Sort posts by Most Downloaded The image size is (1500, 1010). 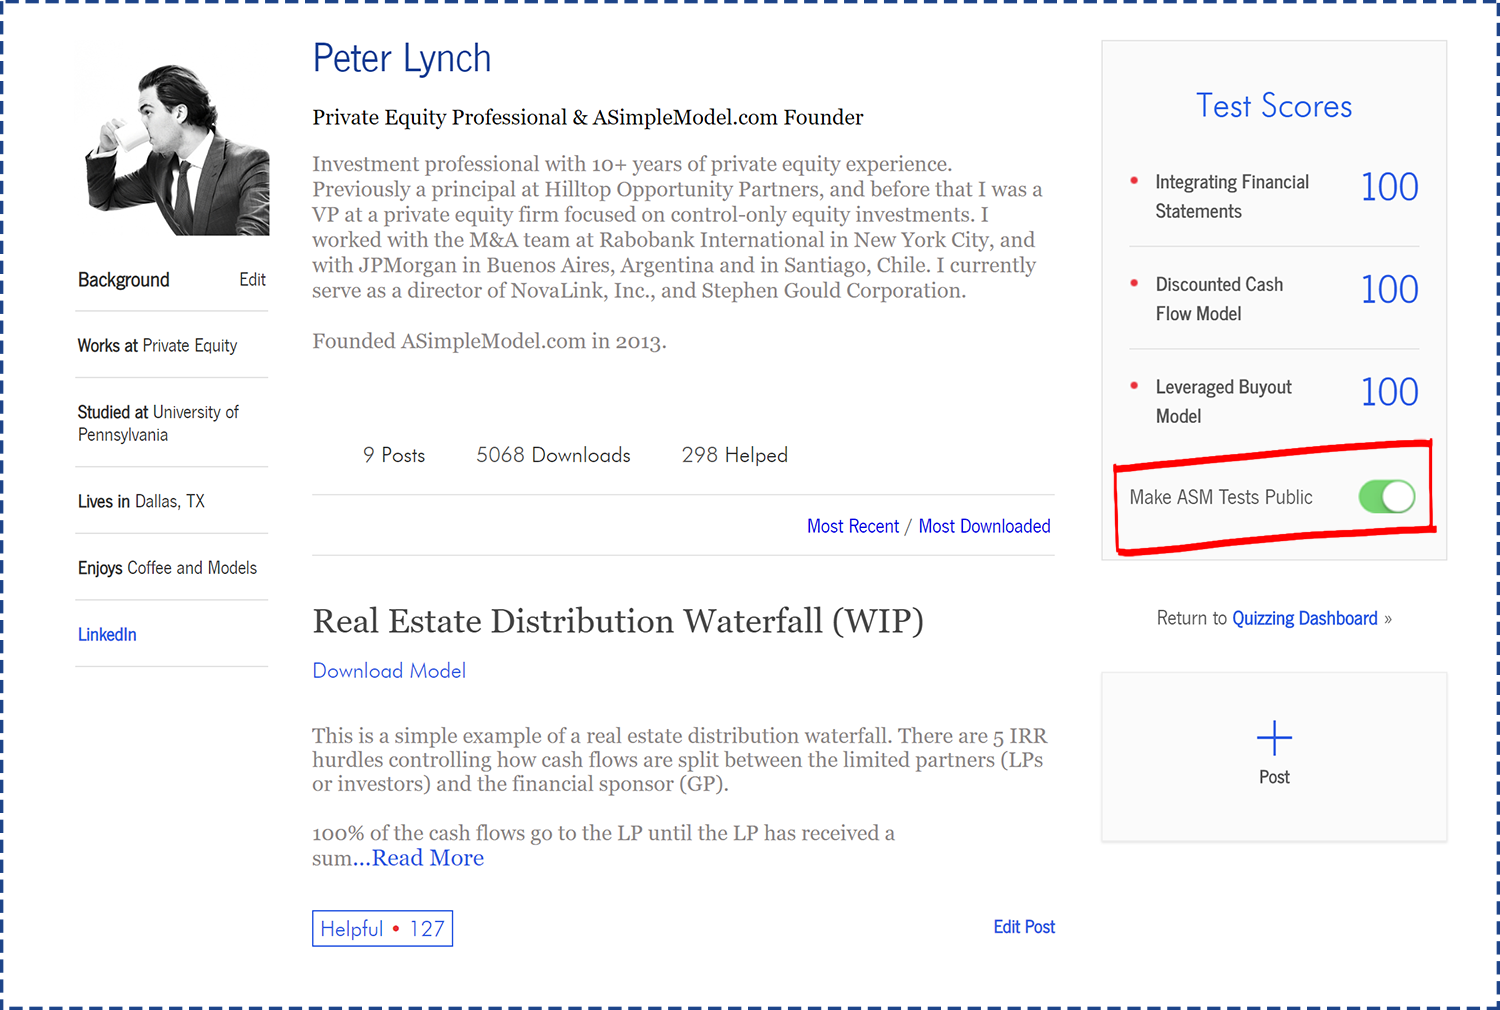click(984, 527)
